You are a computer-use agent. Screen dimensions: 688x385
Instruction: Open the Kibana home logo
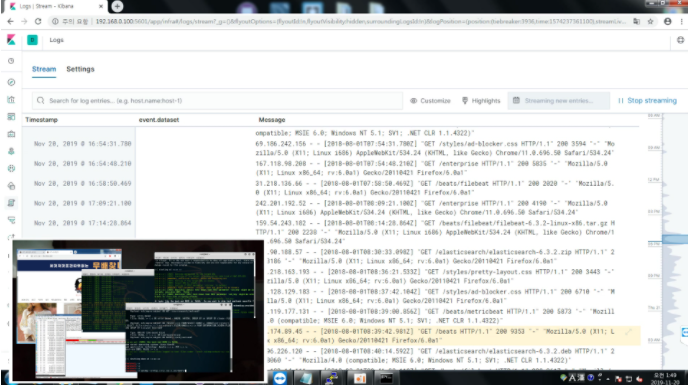pyautogui.click(x=11, y=40)
